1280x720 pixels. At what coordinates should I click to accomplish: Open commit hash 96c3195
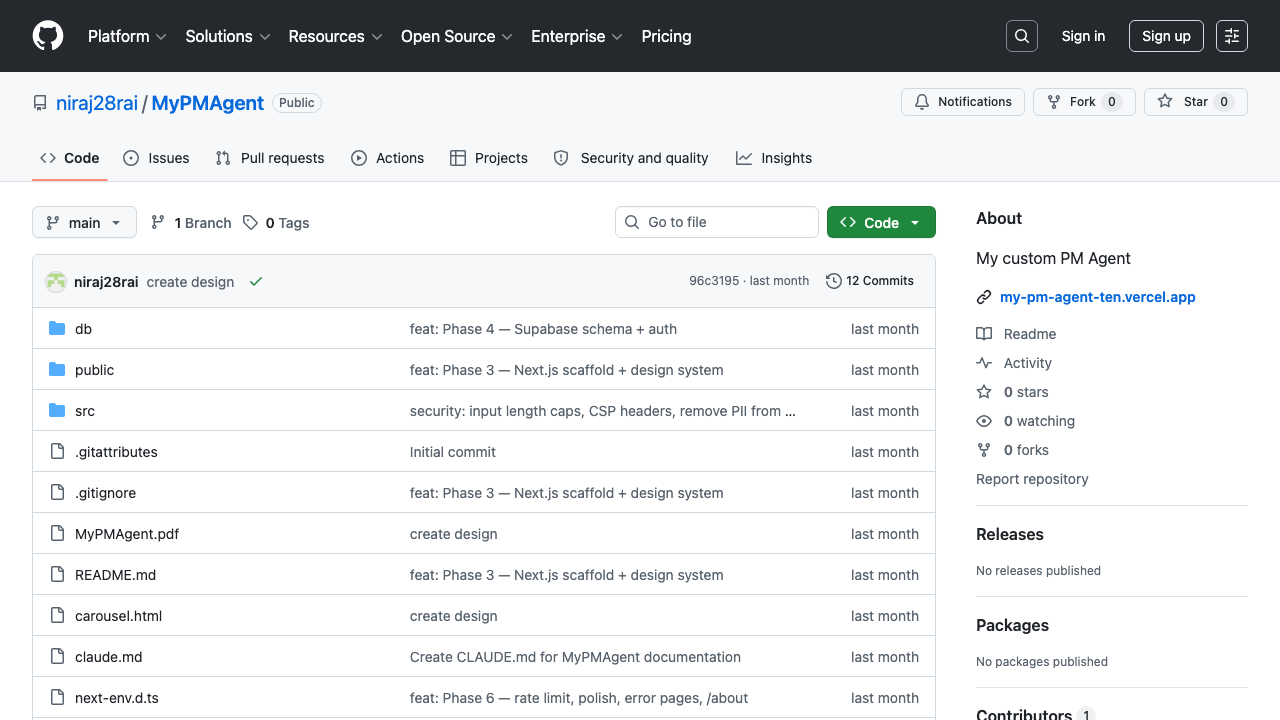point(714,281)
